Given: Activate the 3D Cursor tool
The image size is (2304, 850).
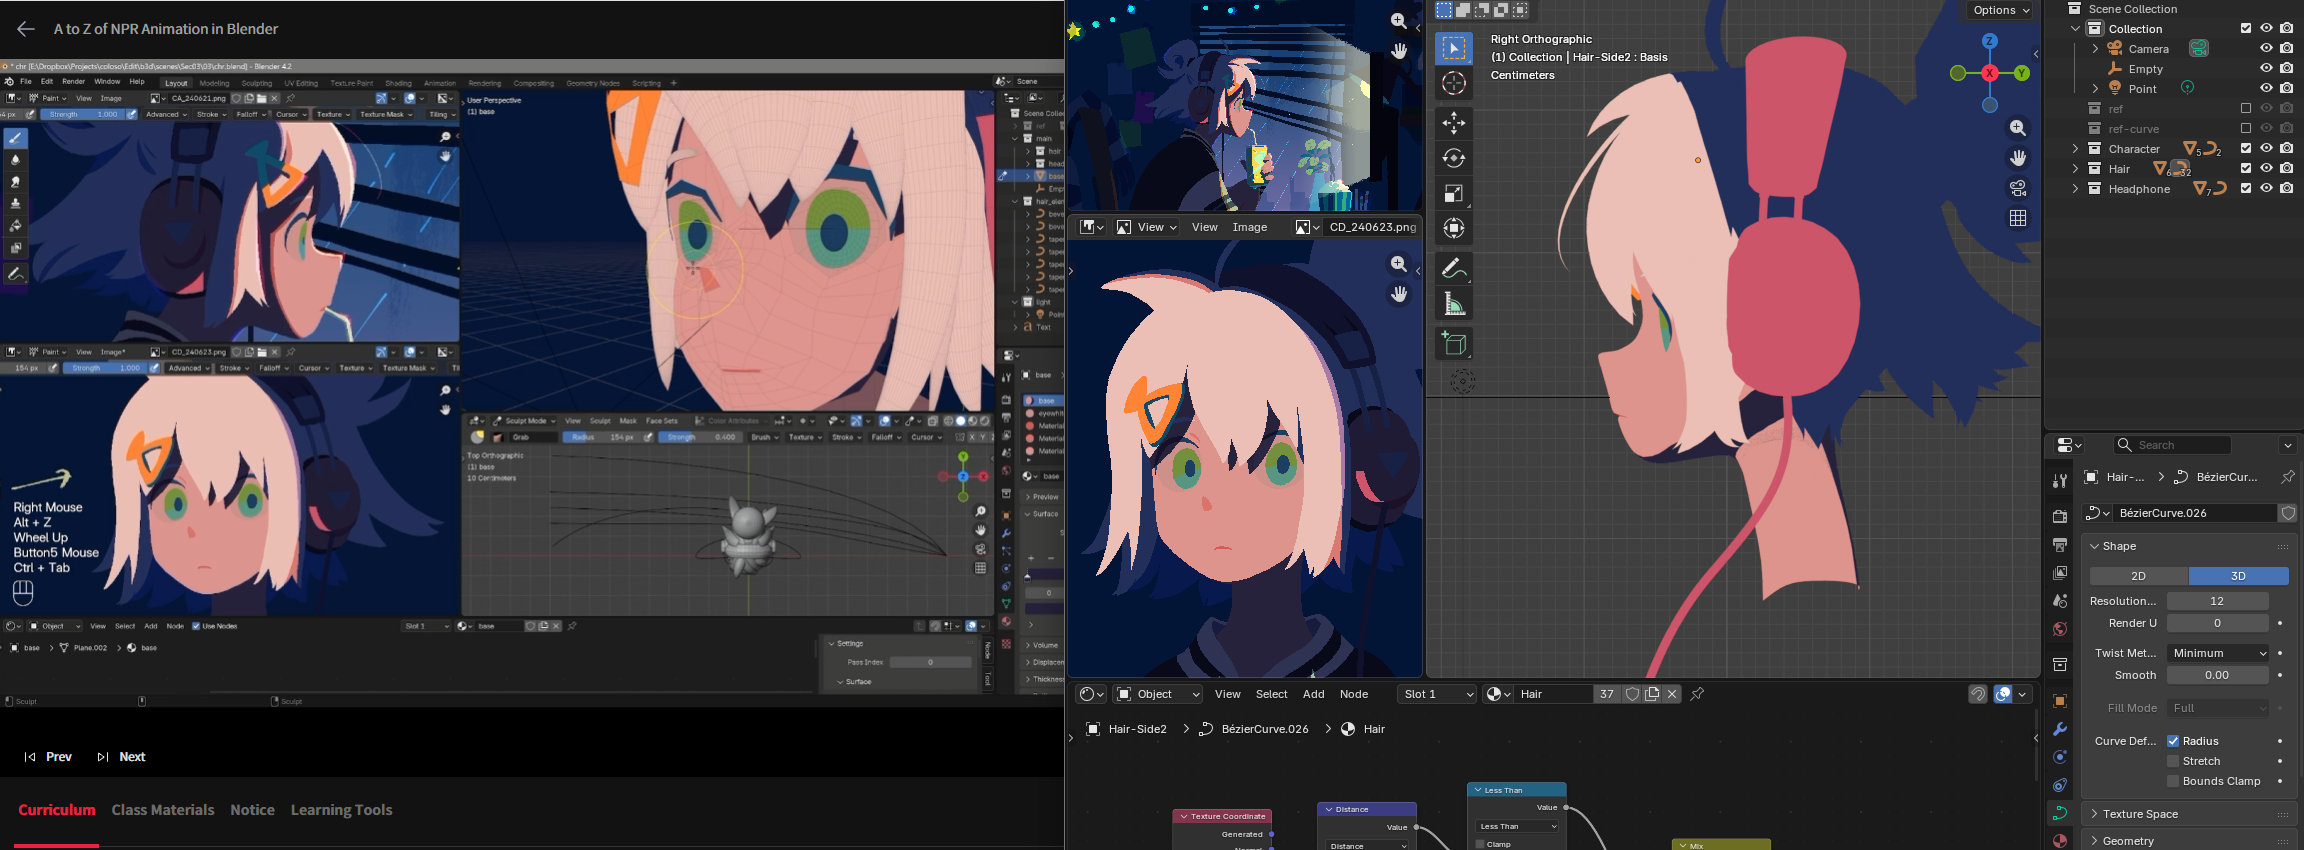Looking at the screenshot, I should click(x=1454, y=83).
